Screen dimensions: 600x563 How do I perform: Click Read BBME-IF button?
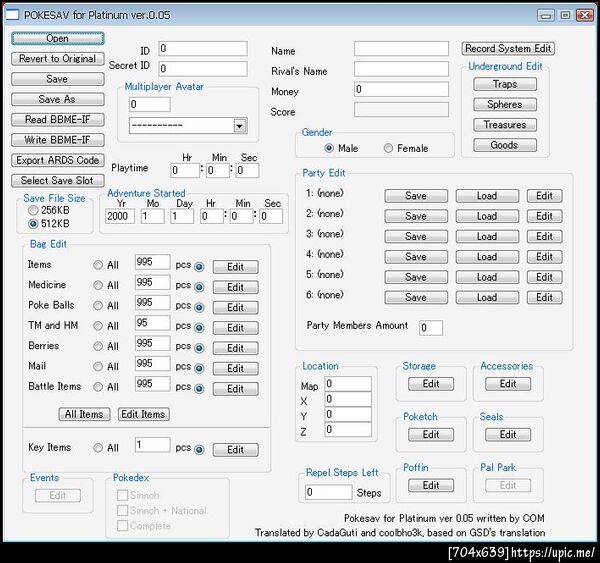(57, 119)
